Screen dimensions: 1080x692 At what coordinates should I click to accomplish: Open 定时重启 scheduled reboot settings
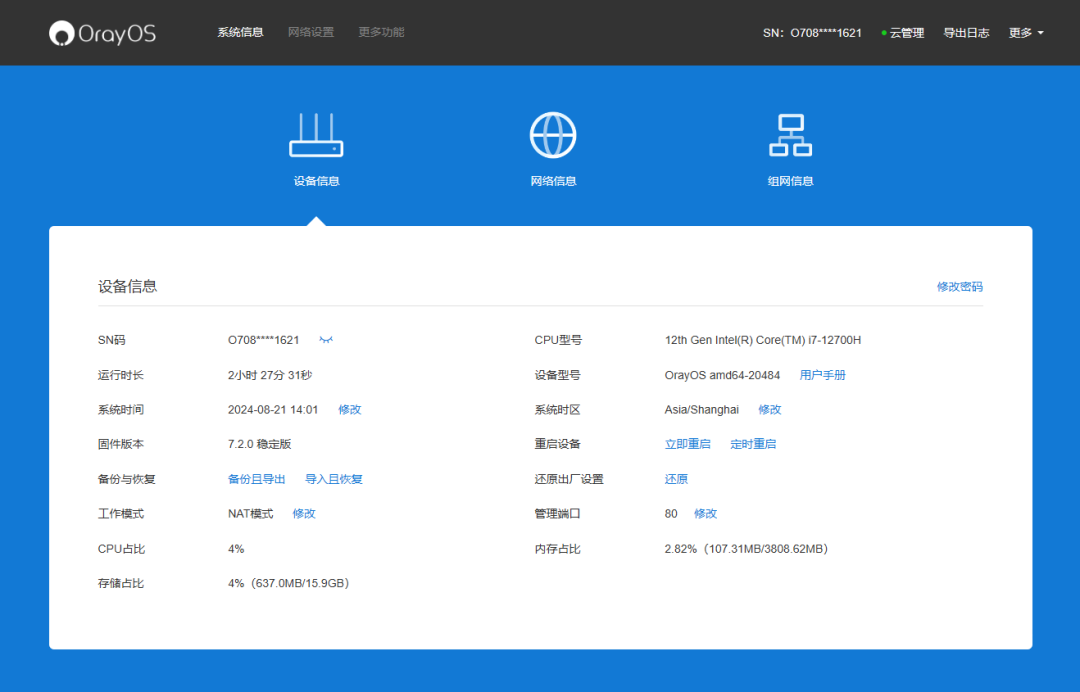coord(753,443)
